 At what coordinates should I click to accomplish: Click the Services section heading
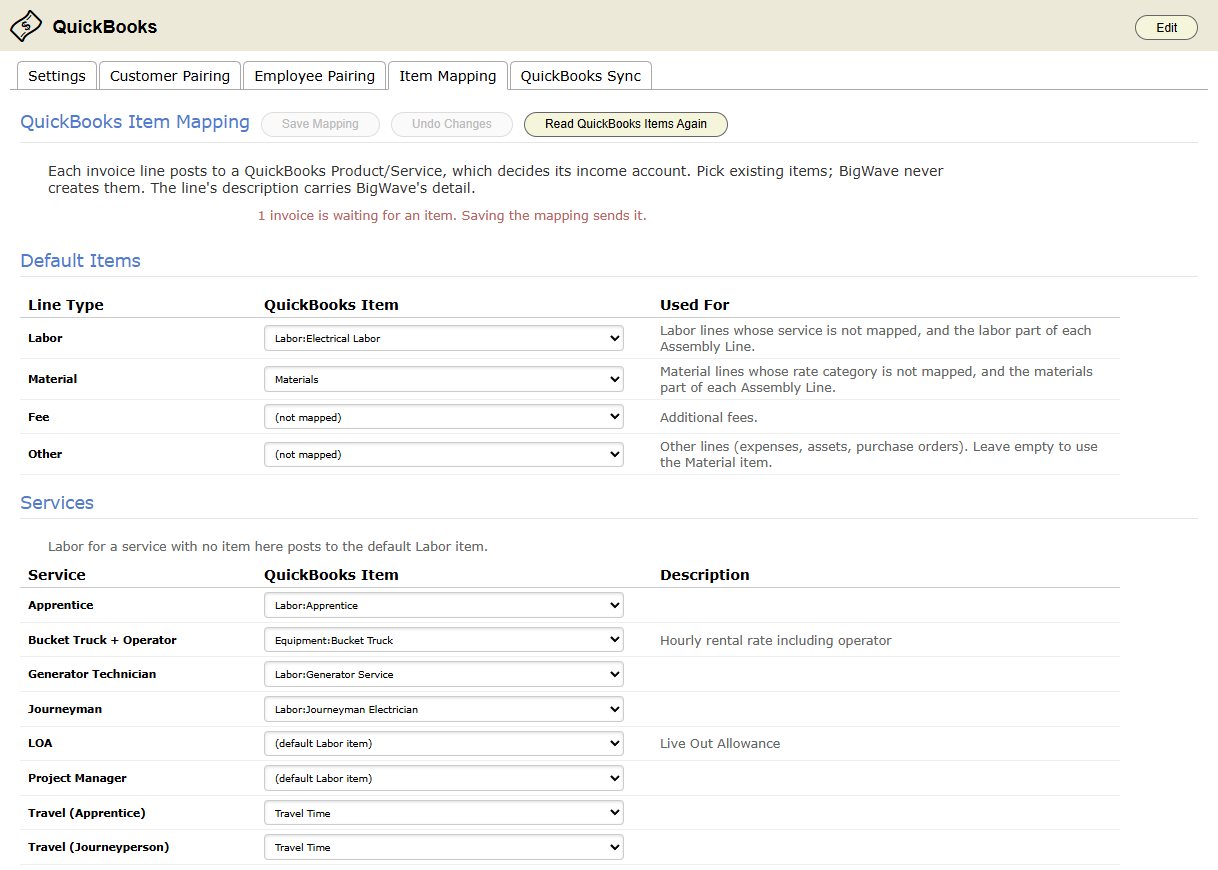57,503
